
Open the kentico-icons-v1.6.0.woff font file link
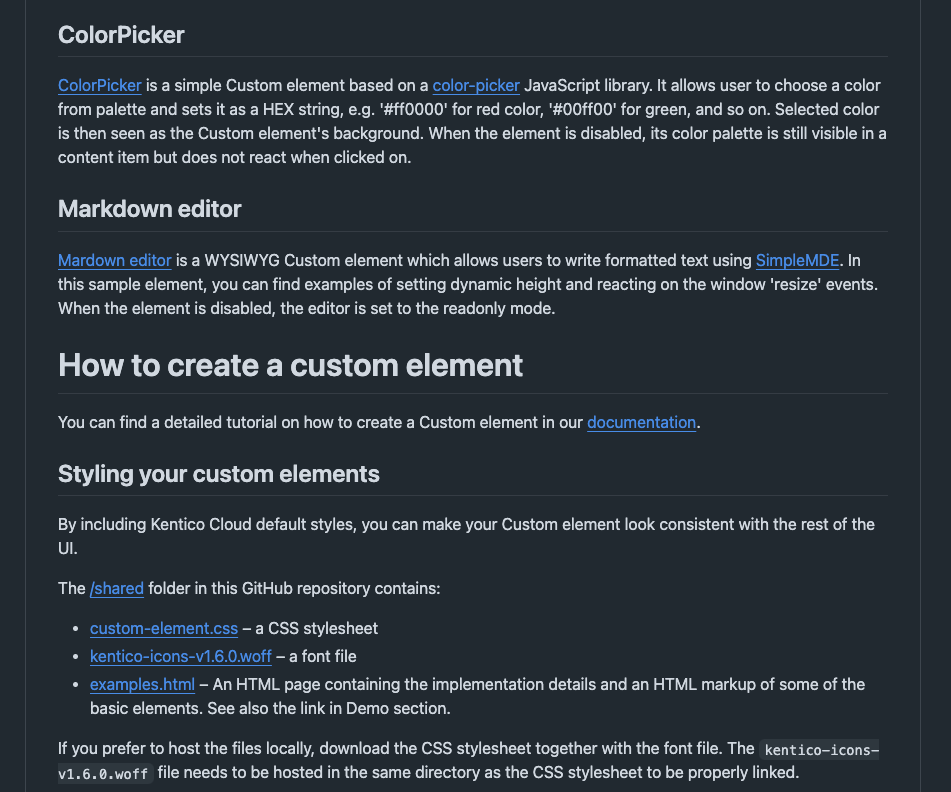pyautogui.click(x=181, y=656)
